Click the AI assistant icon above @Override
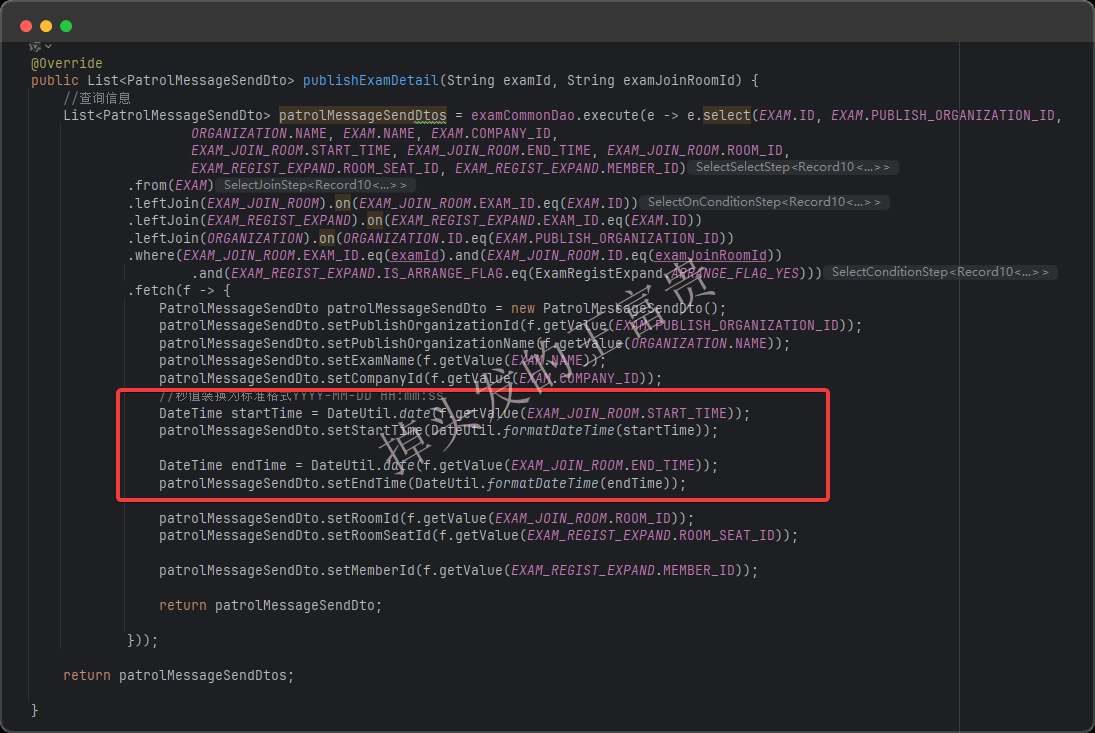 34,47
